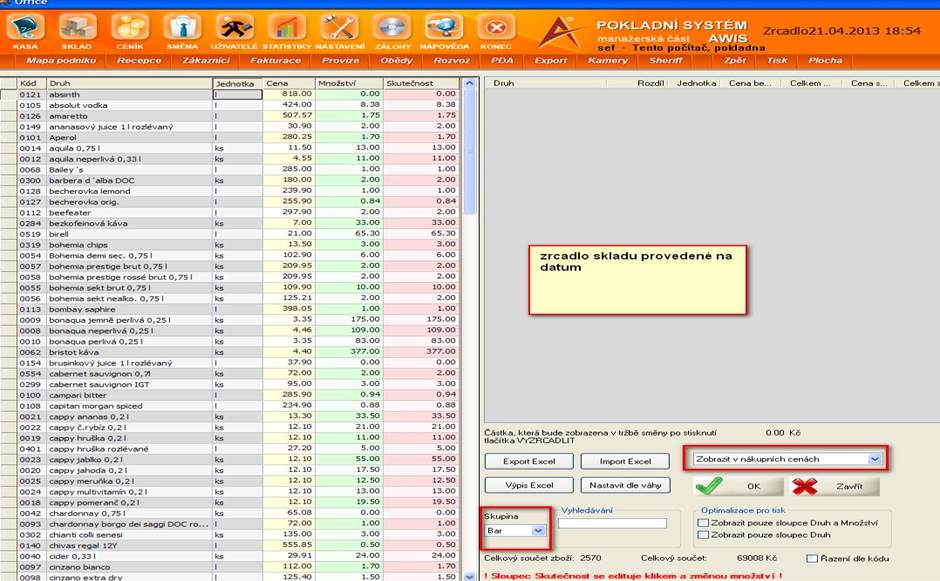Open the SKLAD warehouse icon
Screen dimensions: 940x581
pos(77,28)
